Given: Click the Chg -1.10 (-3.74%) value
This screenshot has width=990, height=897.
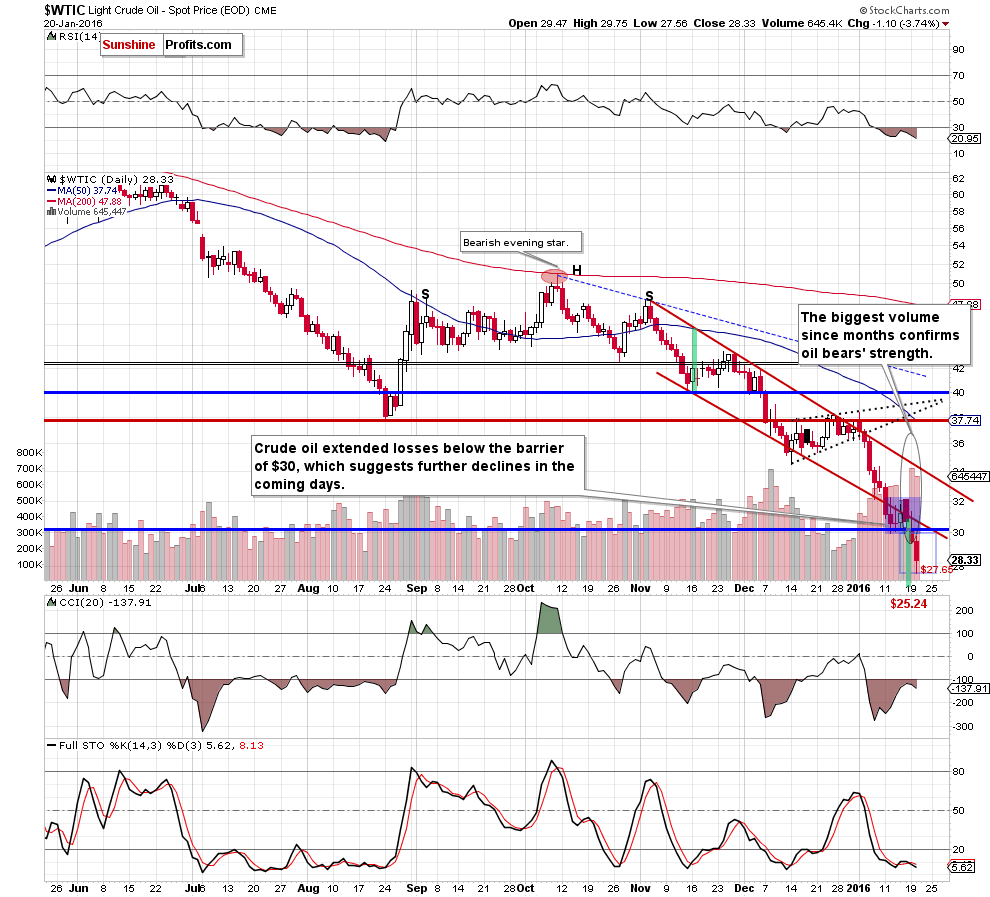Looking at the screenshot, I should pyautogui.click(x=893, y=23).
